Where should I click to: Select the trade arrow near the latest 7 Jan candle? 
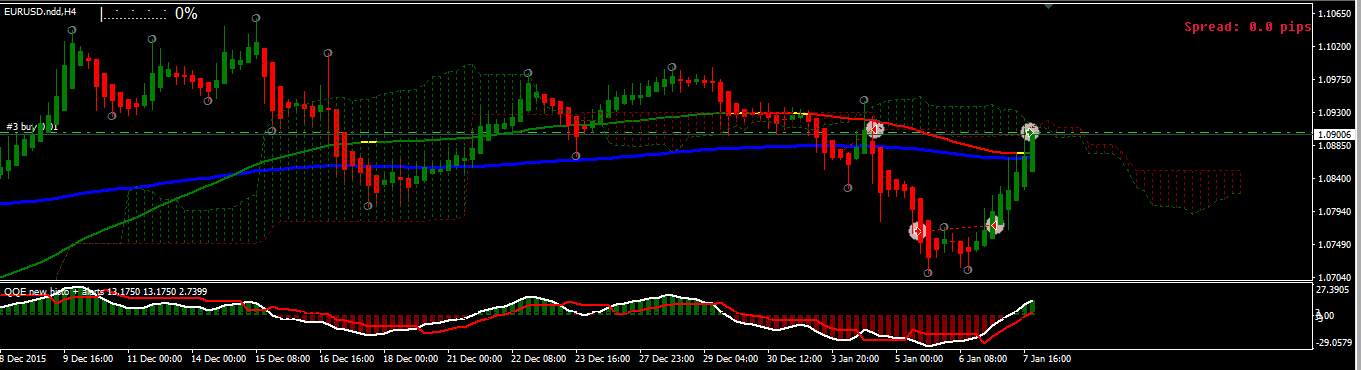(1030, 131)
